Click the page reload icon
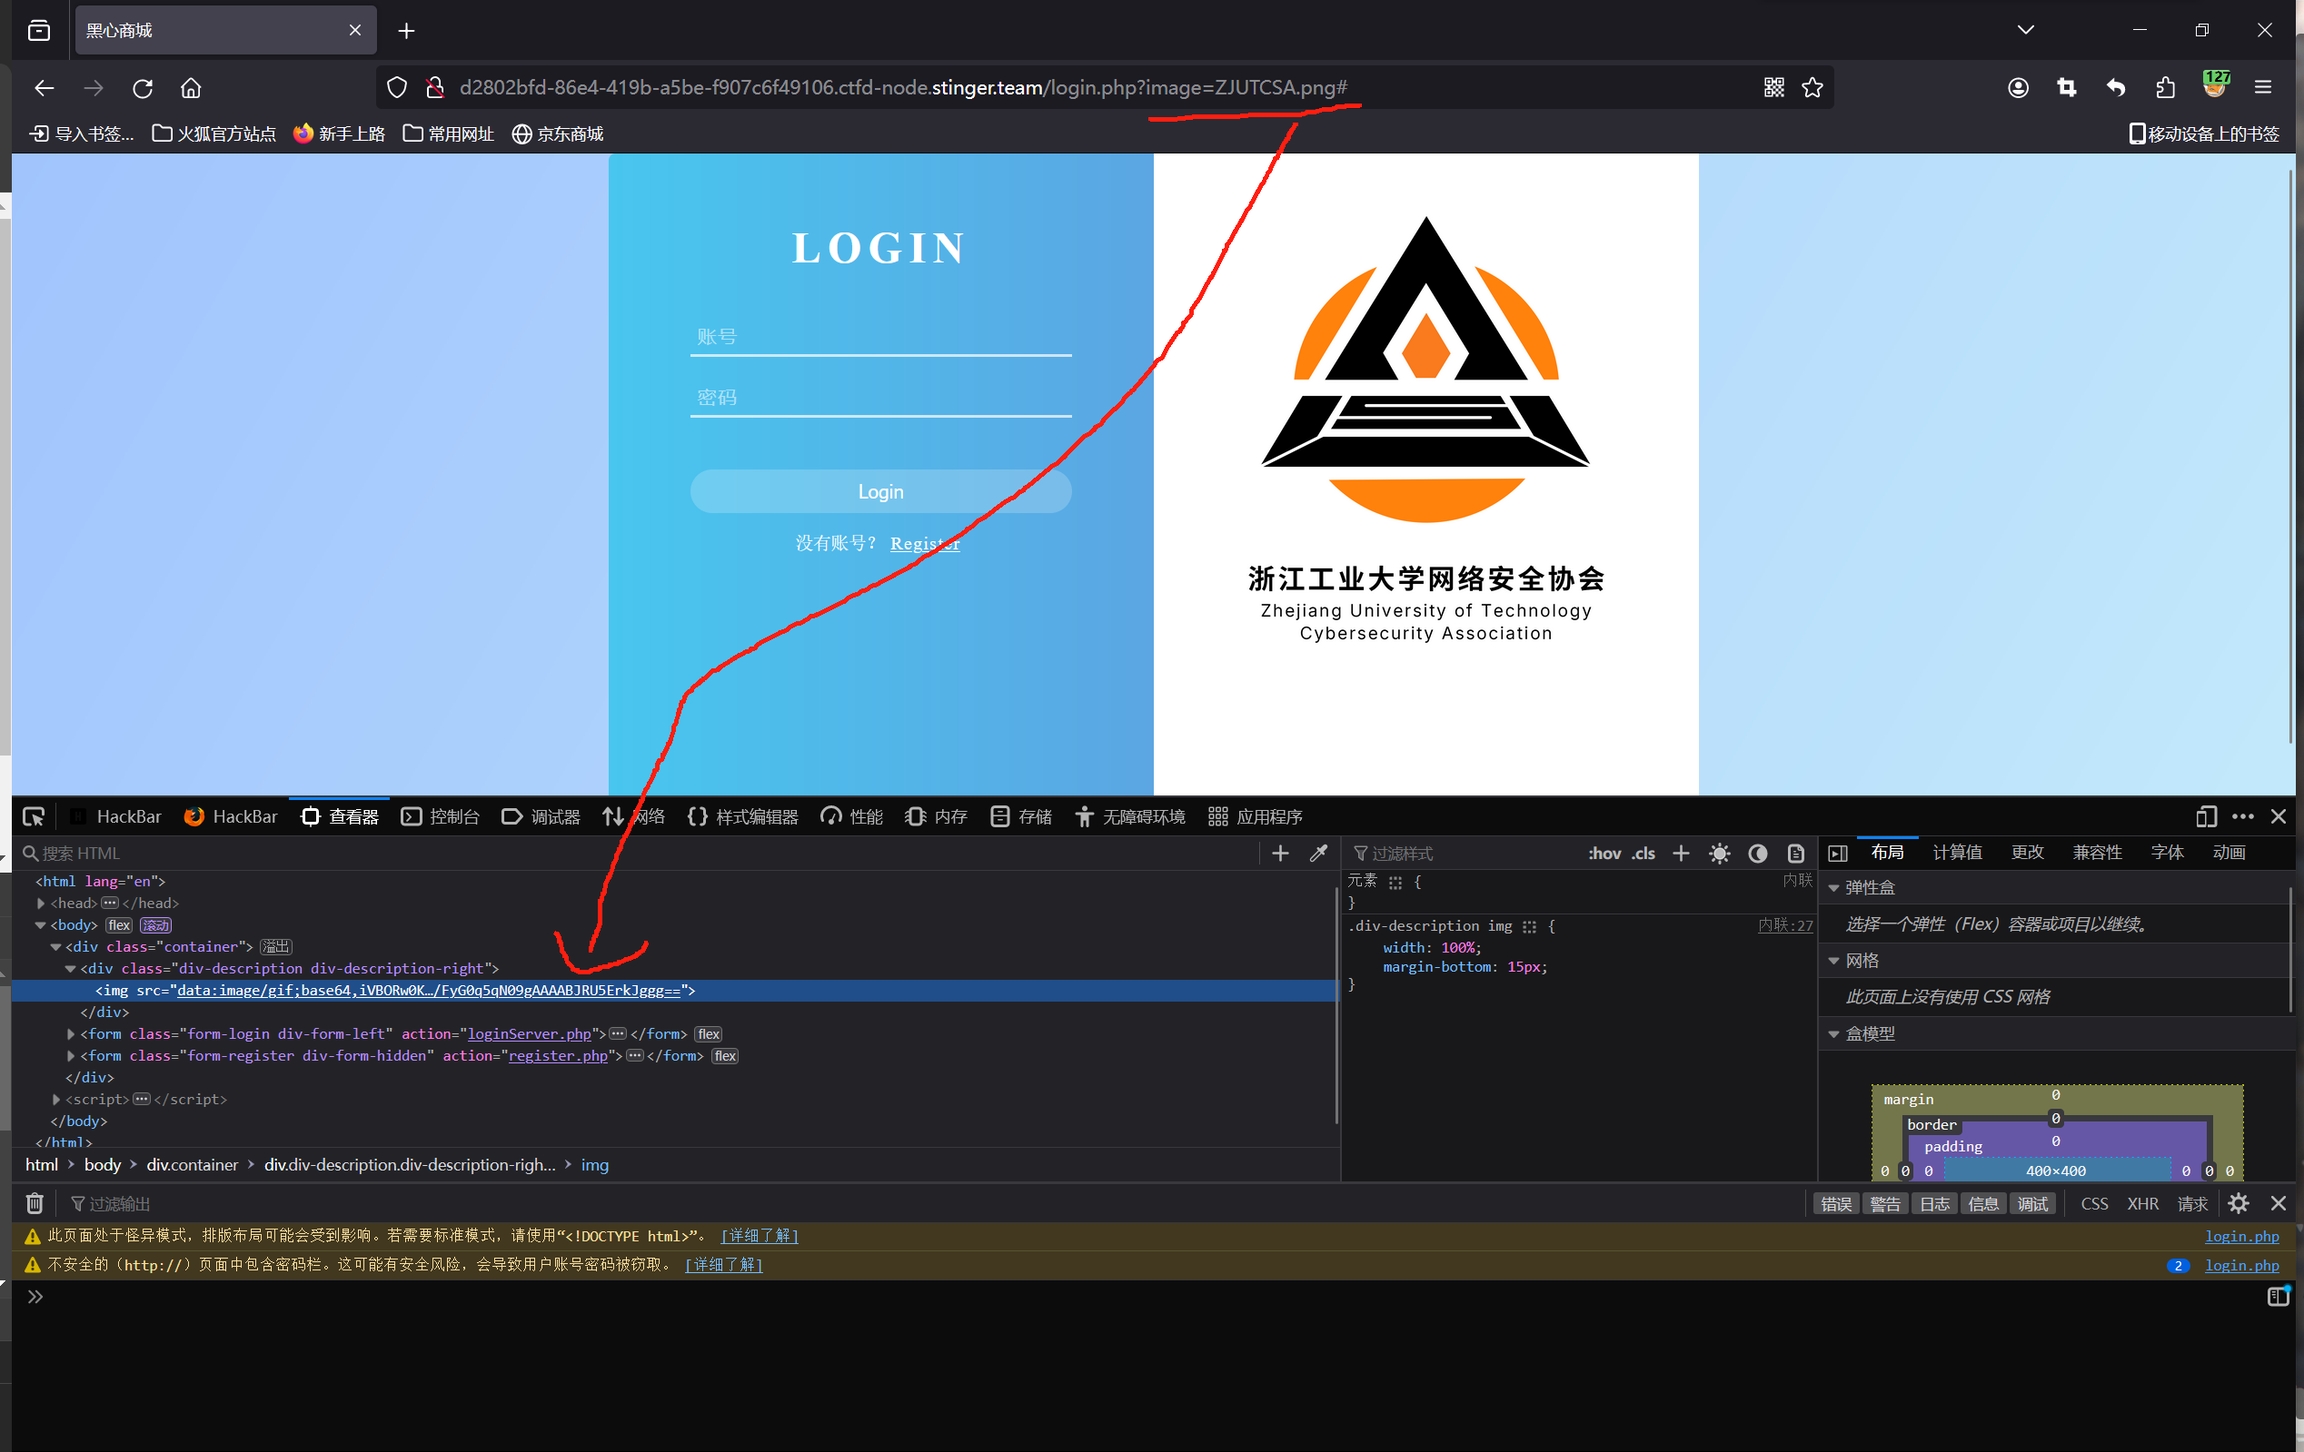The image size is (2304, 1452). [x=143, y=88]
